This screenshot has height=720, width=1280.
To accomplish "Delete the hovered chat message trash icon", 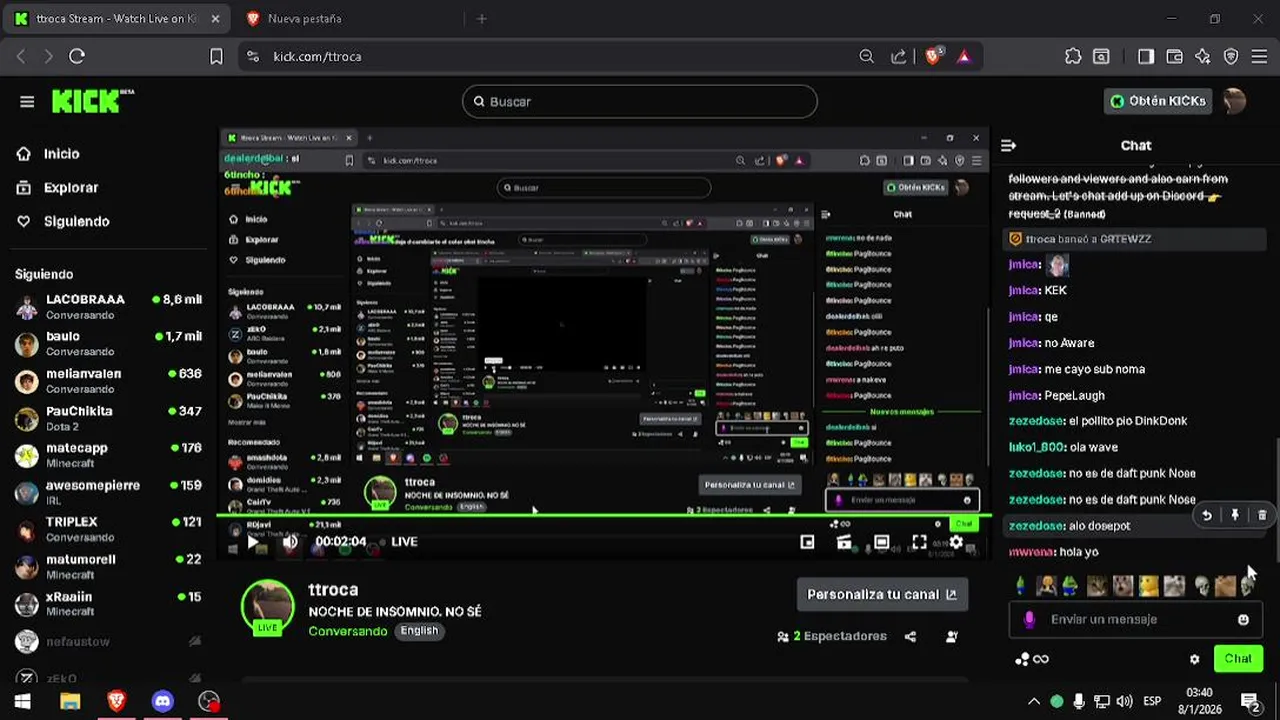I will pyautogui.click(x=1262, y=515).
